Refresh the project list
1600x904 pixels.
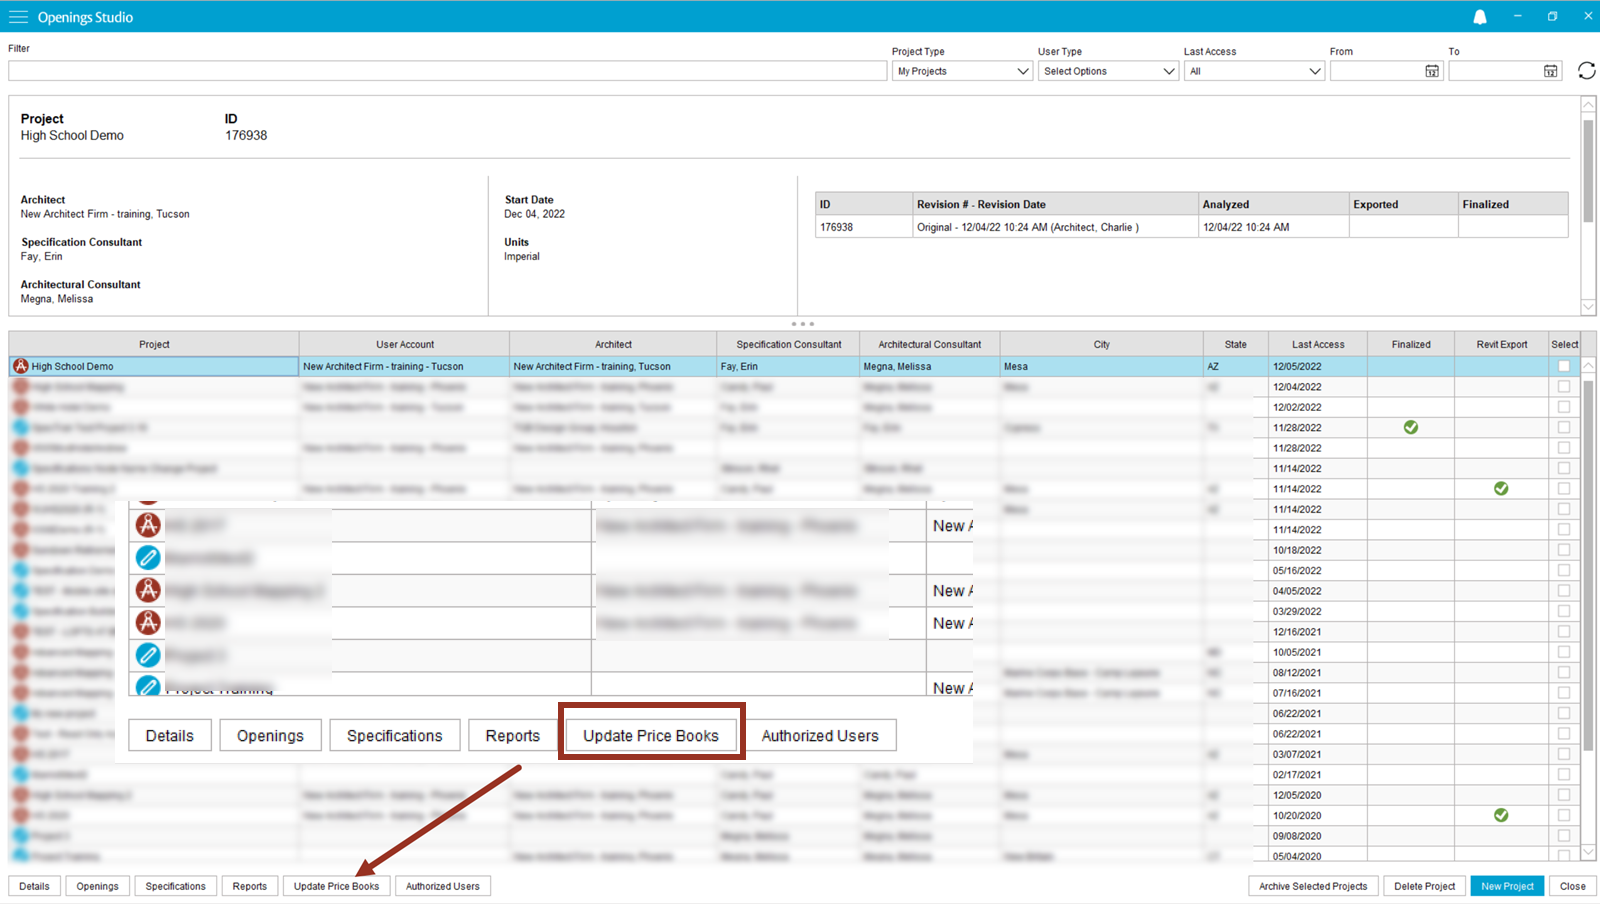[1586, 70]
